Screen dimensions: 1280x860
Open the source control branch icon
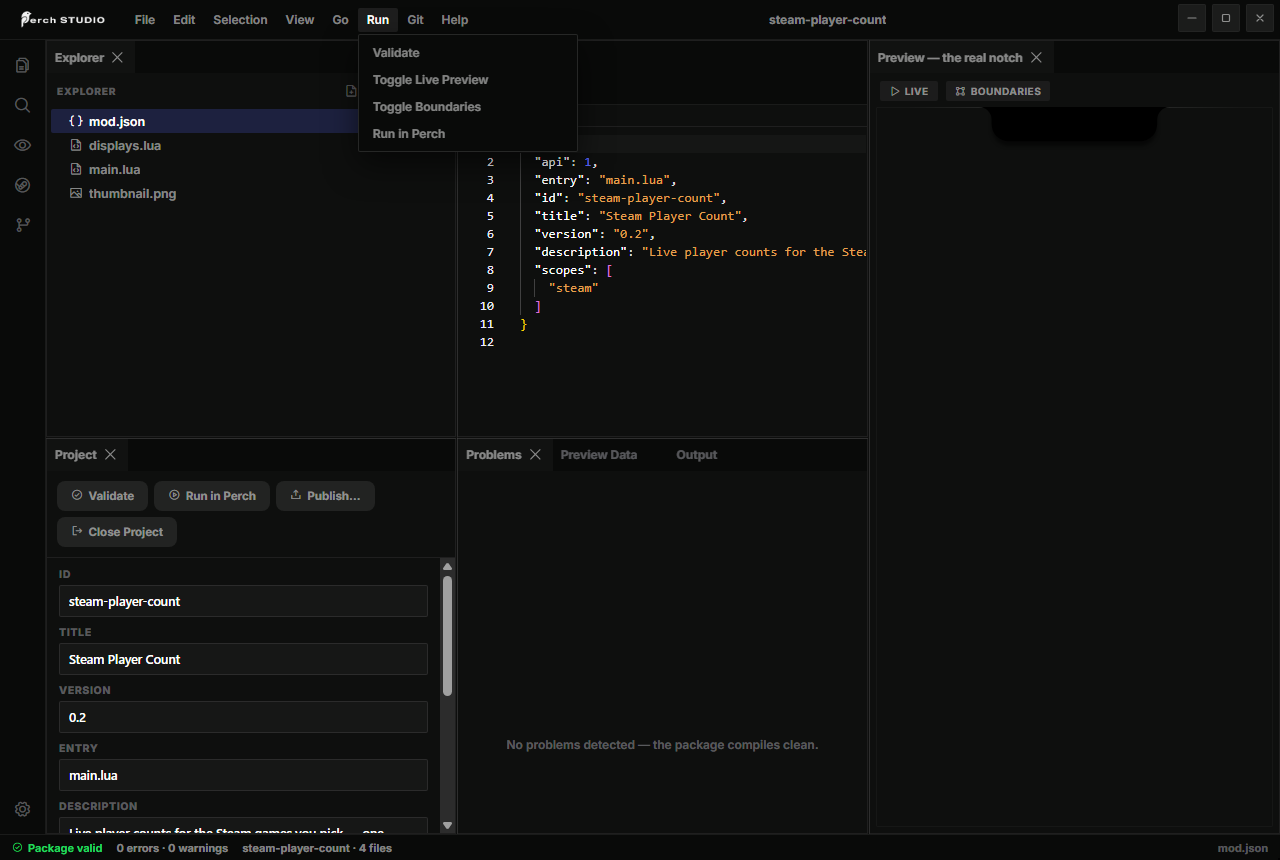coord(22,225)
